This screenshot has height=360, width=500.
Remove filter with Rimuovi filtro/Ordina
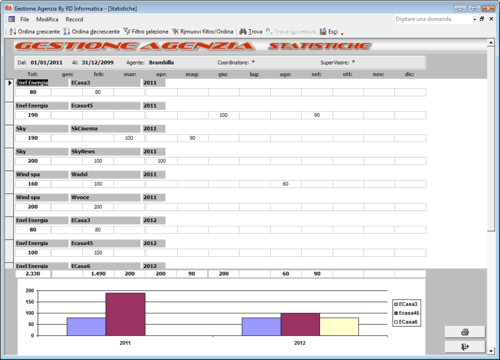click(203, 32)
